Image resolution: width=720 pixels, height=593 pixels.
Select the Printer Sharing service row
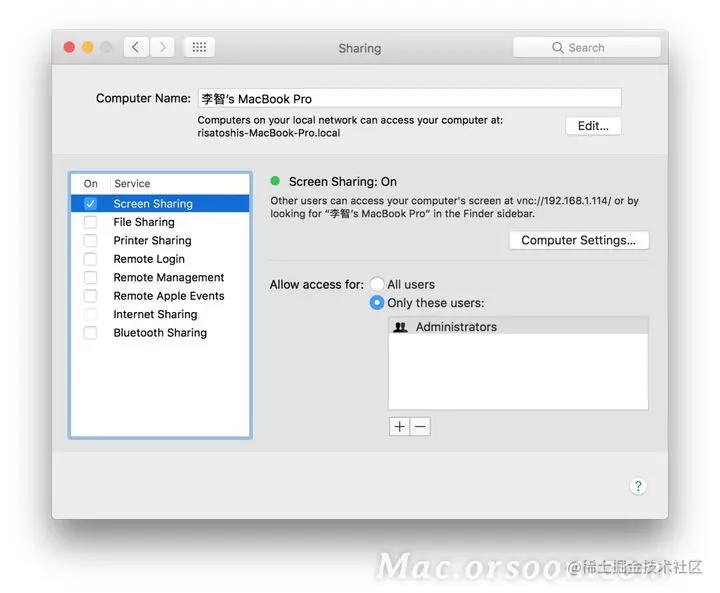point(160,240)
